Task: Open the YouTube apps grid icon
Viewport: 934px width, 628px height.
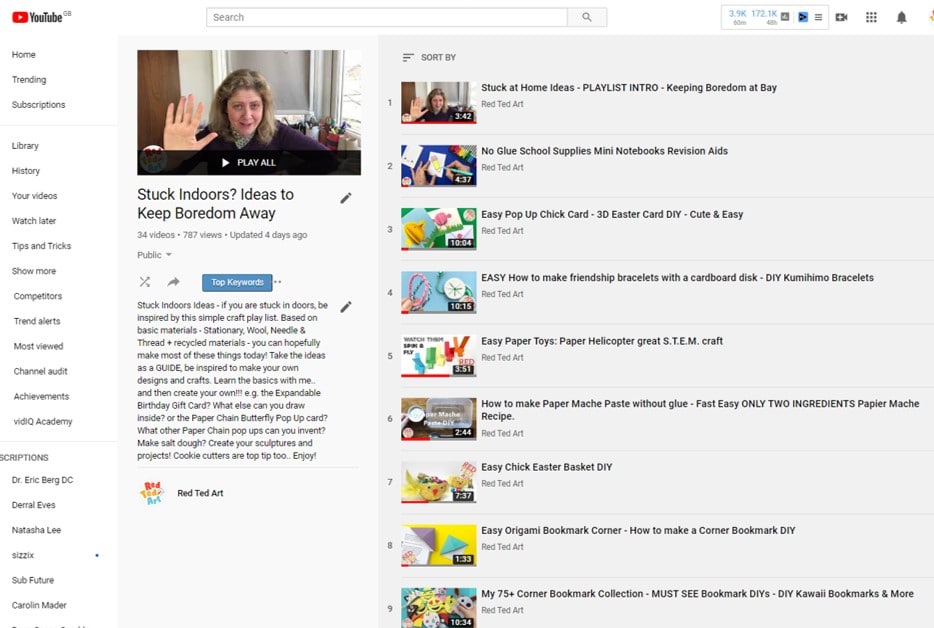Action: pos(871,17)
